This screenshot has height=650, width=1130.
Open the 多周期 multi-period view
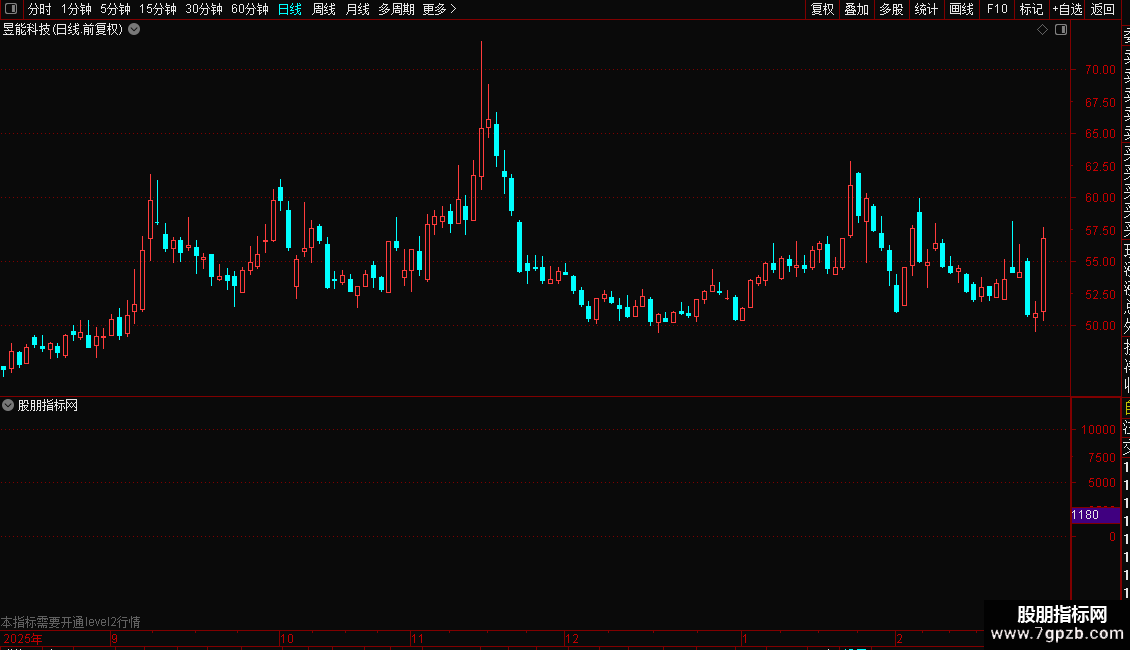point(396,9)
